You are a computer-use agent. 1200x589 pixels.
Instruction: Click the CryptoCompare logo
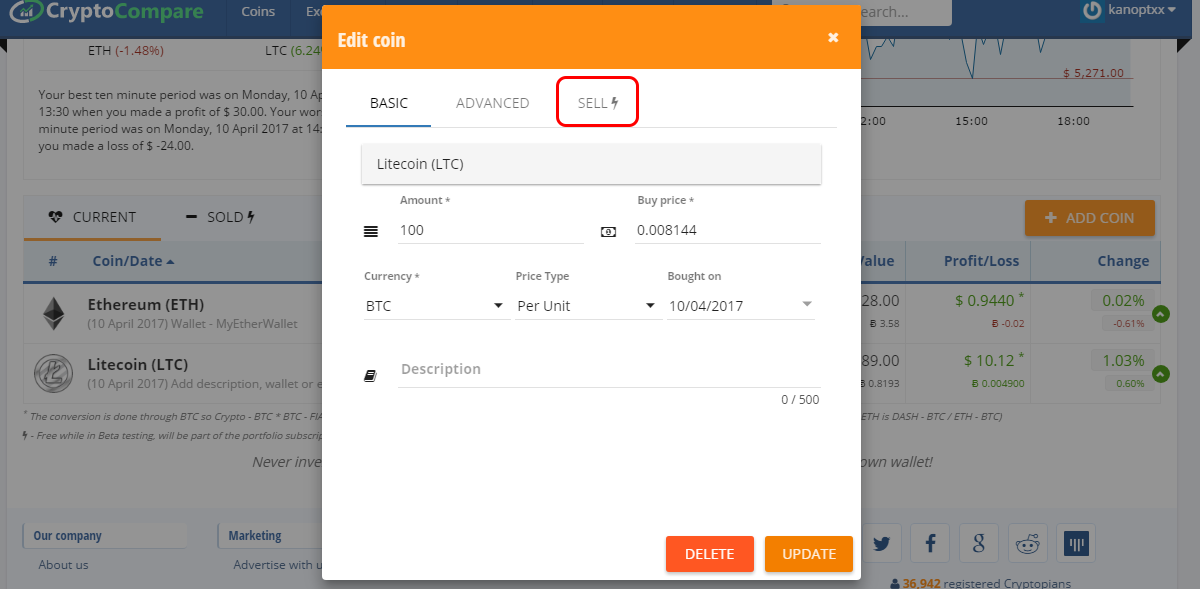[x=106, y=13]
